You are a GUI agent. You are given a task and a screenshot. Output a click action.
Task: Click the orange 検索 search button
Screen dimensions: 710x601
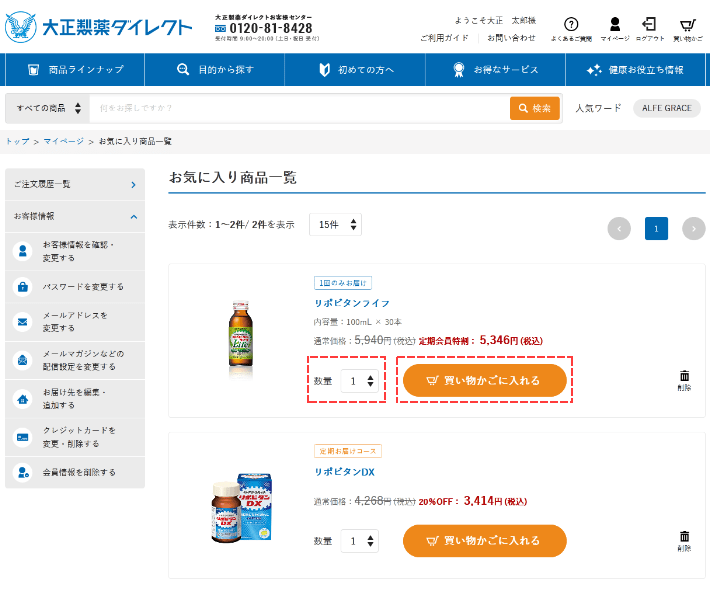click(535, 108)
